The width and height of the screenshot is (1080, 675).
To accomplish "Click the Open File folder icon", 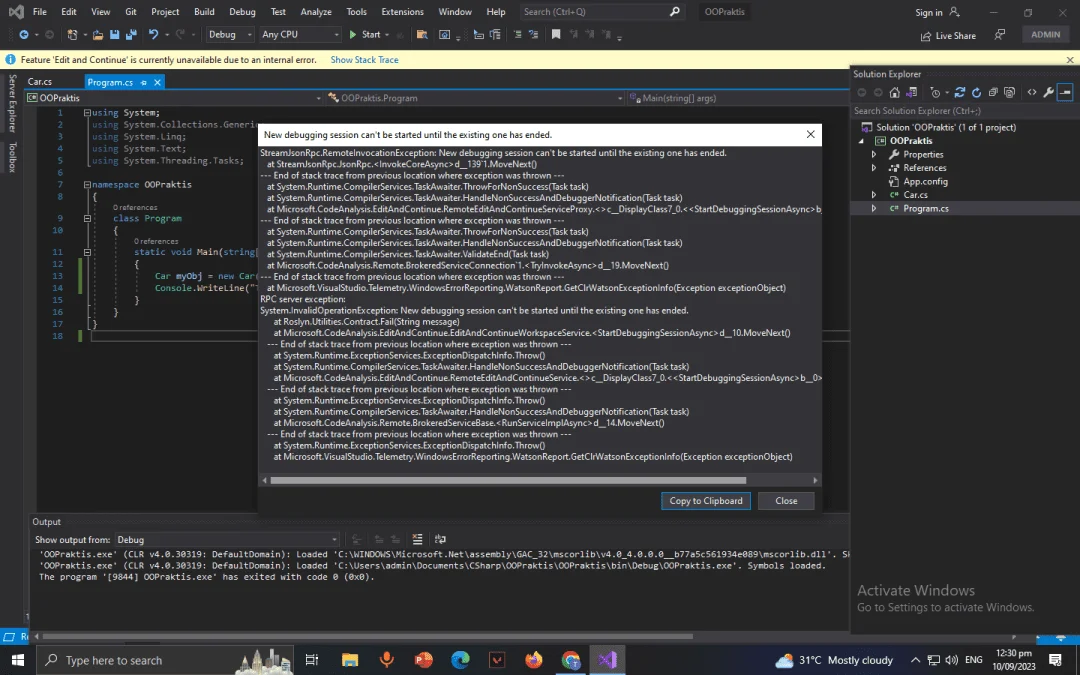I will click(98, 34).
